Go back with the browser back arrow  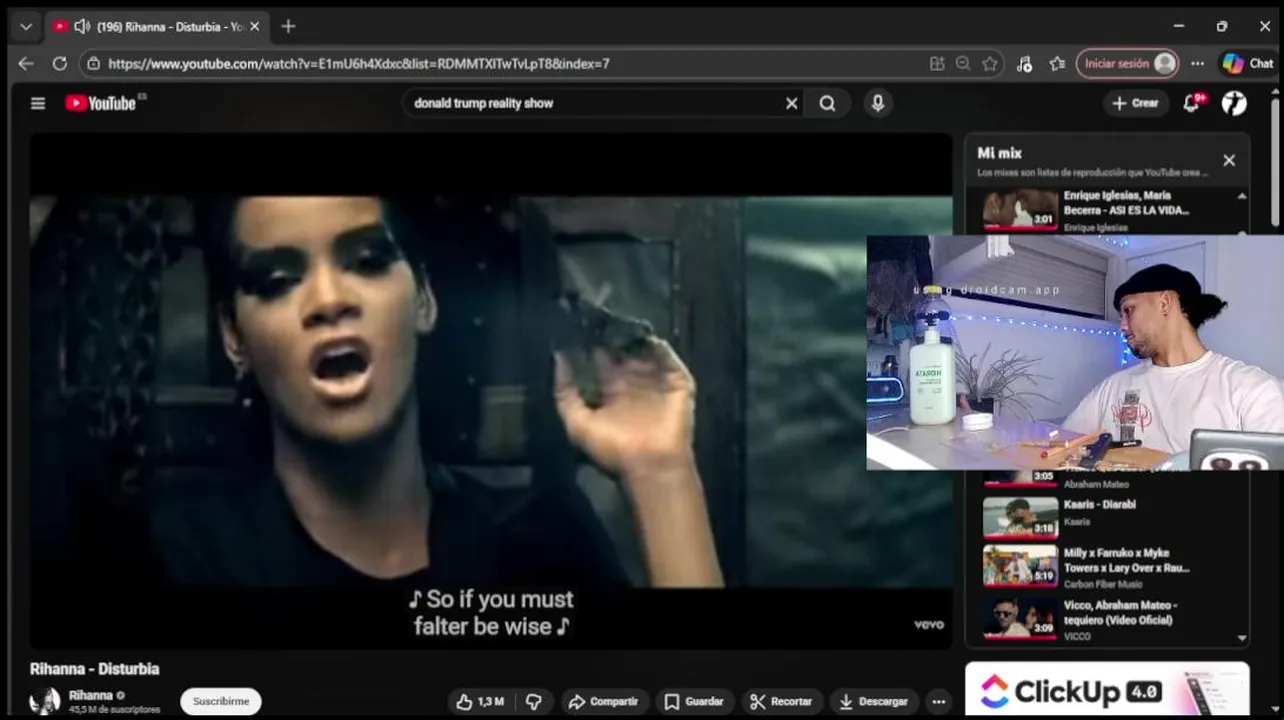pyautogui.click(x=26, y=63)
